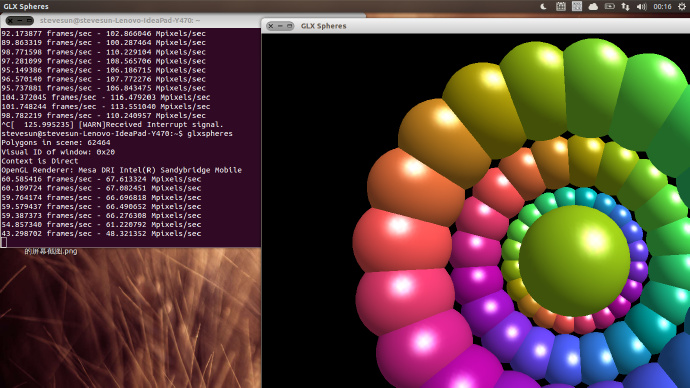Click the moon icon in the top panel
This screenshot has height=388, width=690.
click(543, 7)
